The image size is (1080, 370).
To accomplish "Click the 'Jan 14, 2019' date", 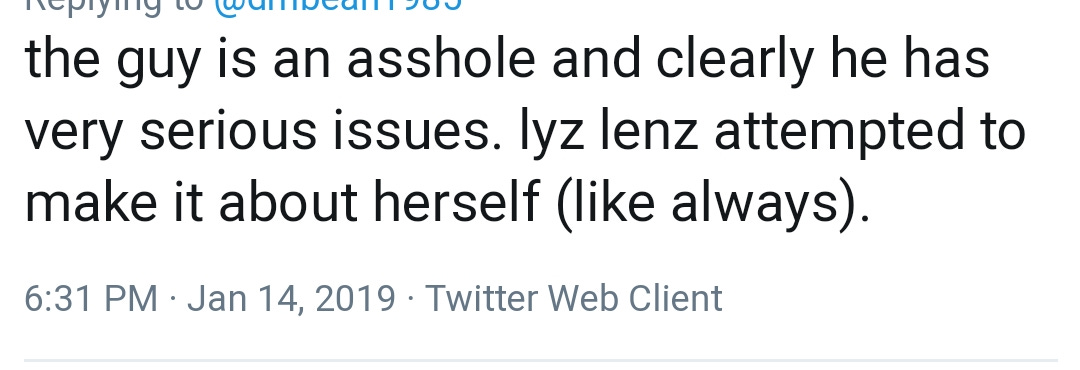I will coord(291,299).
